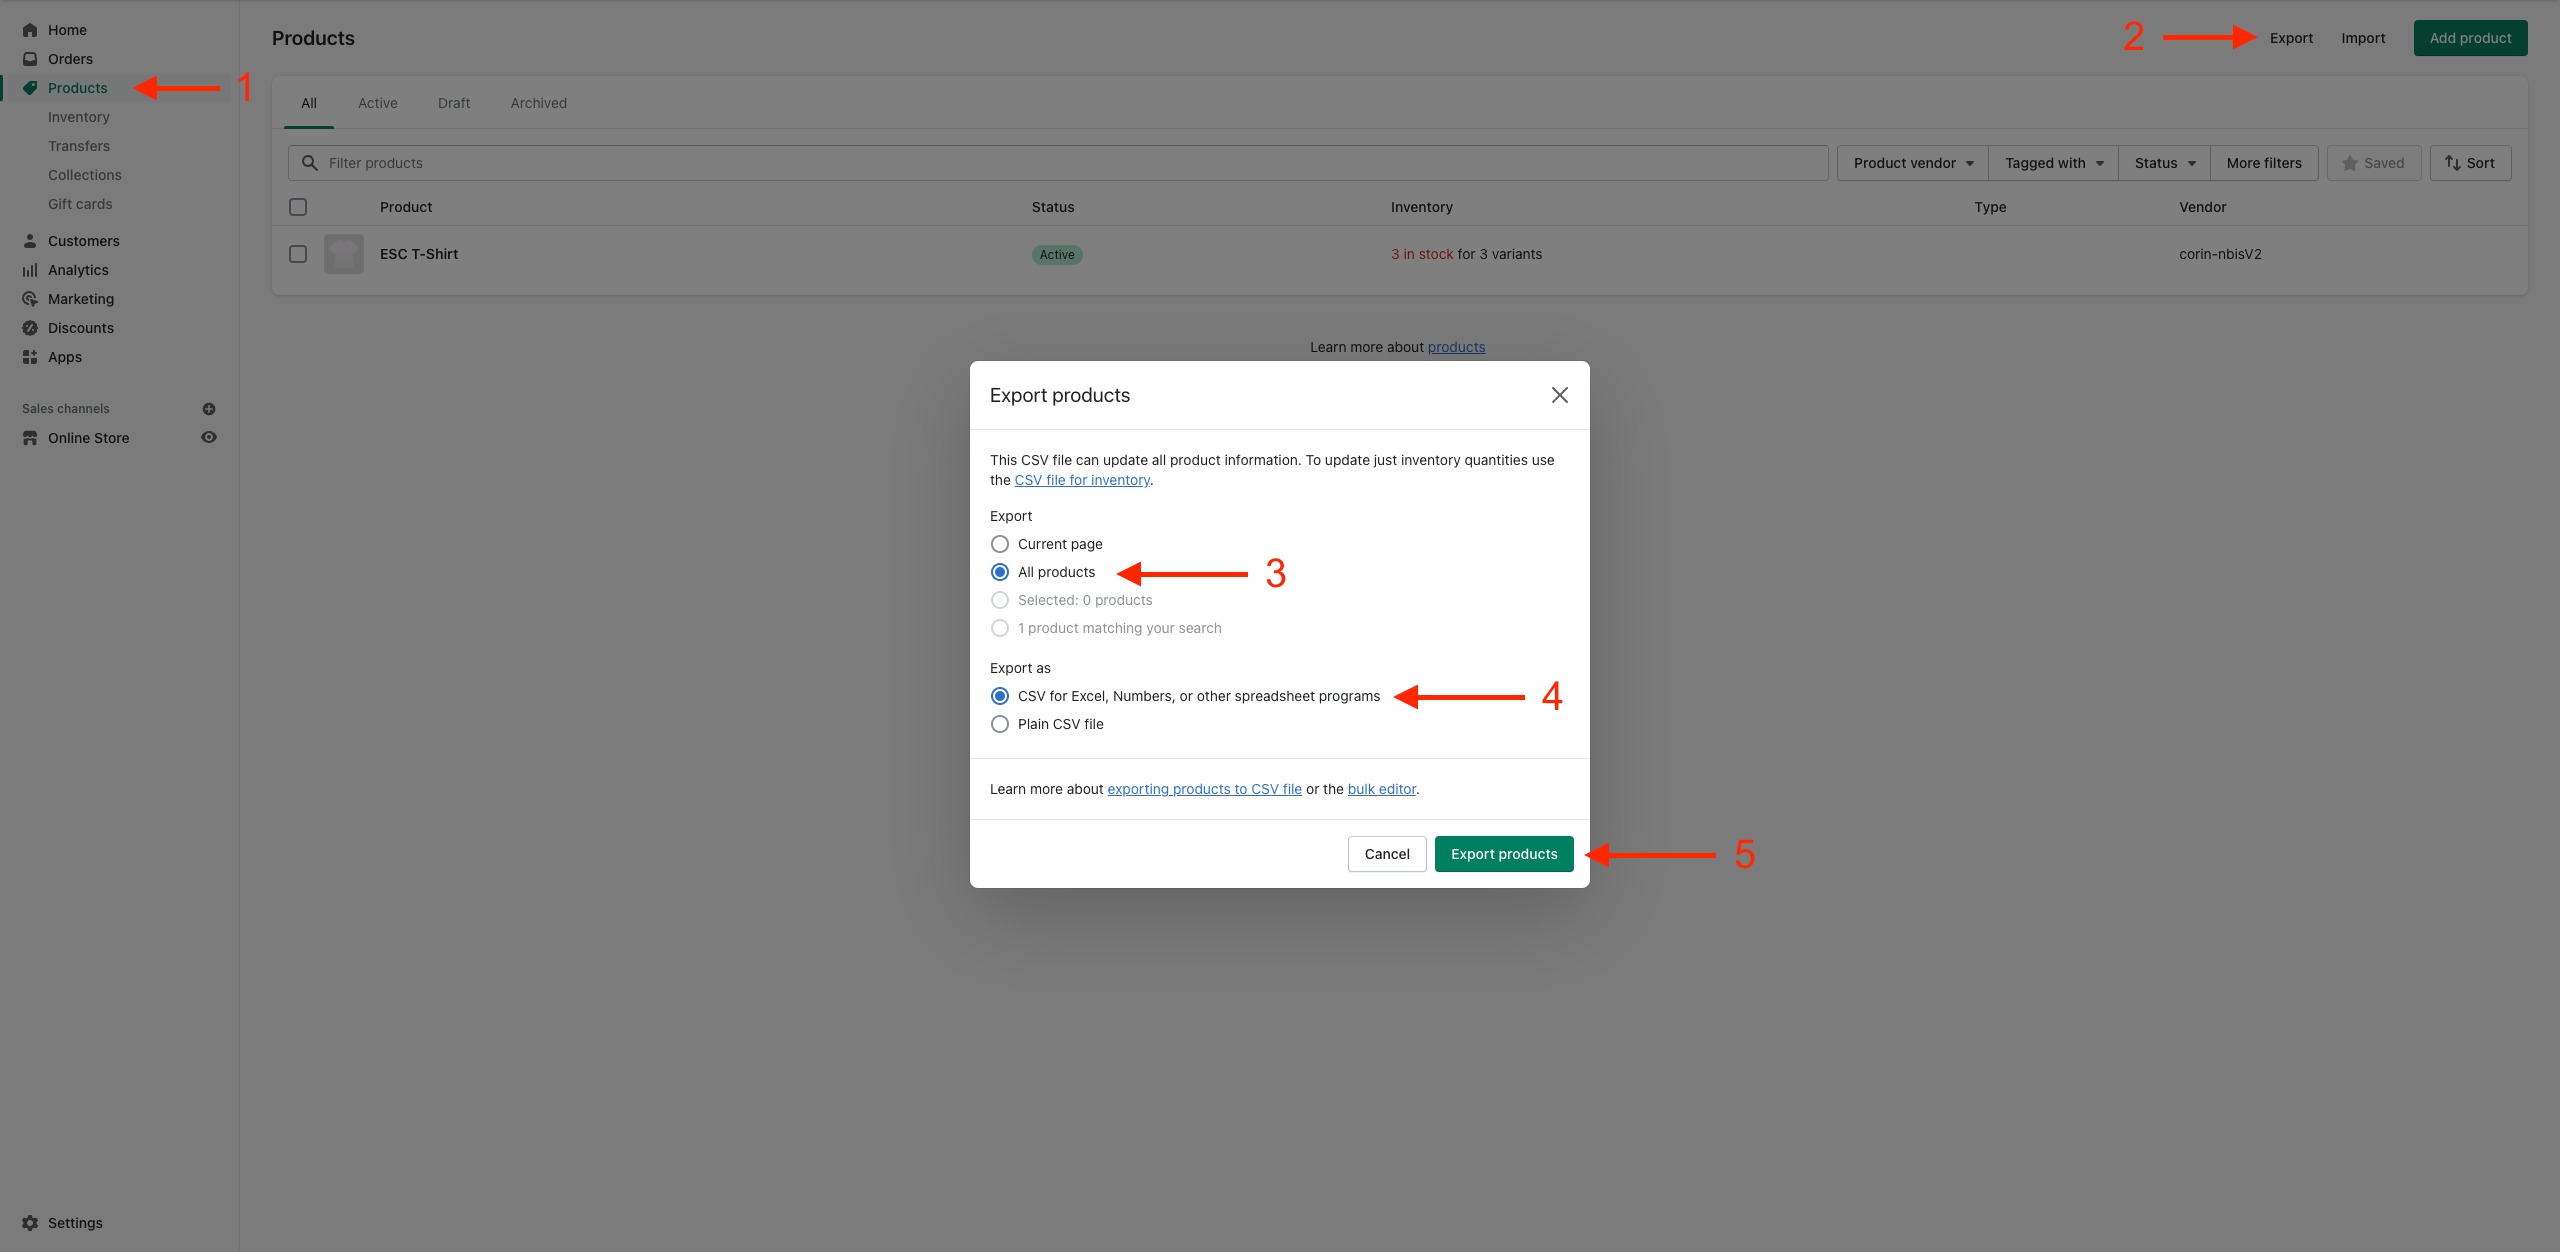Click the Export products button

click(x=1504, y=853)
